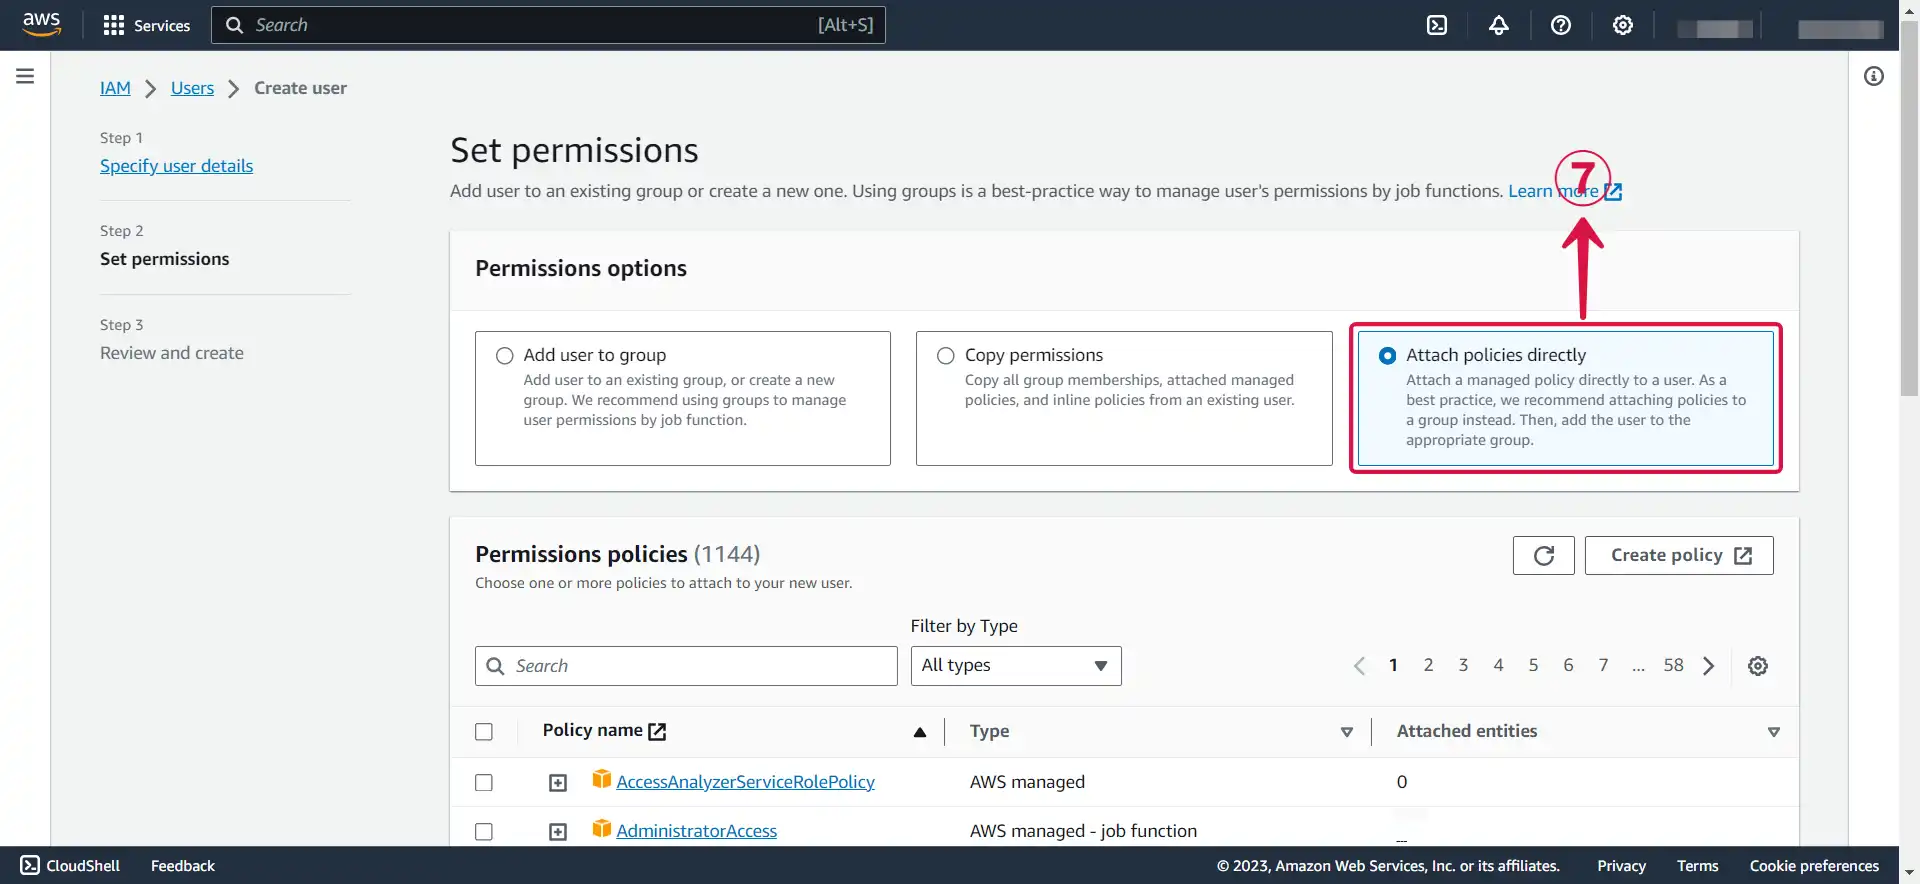Open AccessAnalyzerServiceRolePolicy link

(x=745, y=782)
